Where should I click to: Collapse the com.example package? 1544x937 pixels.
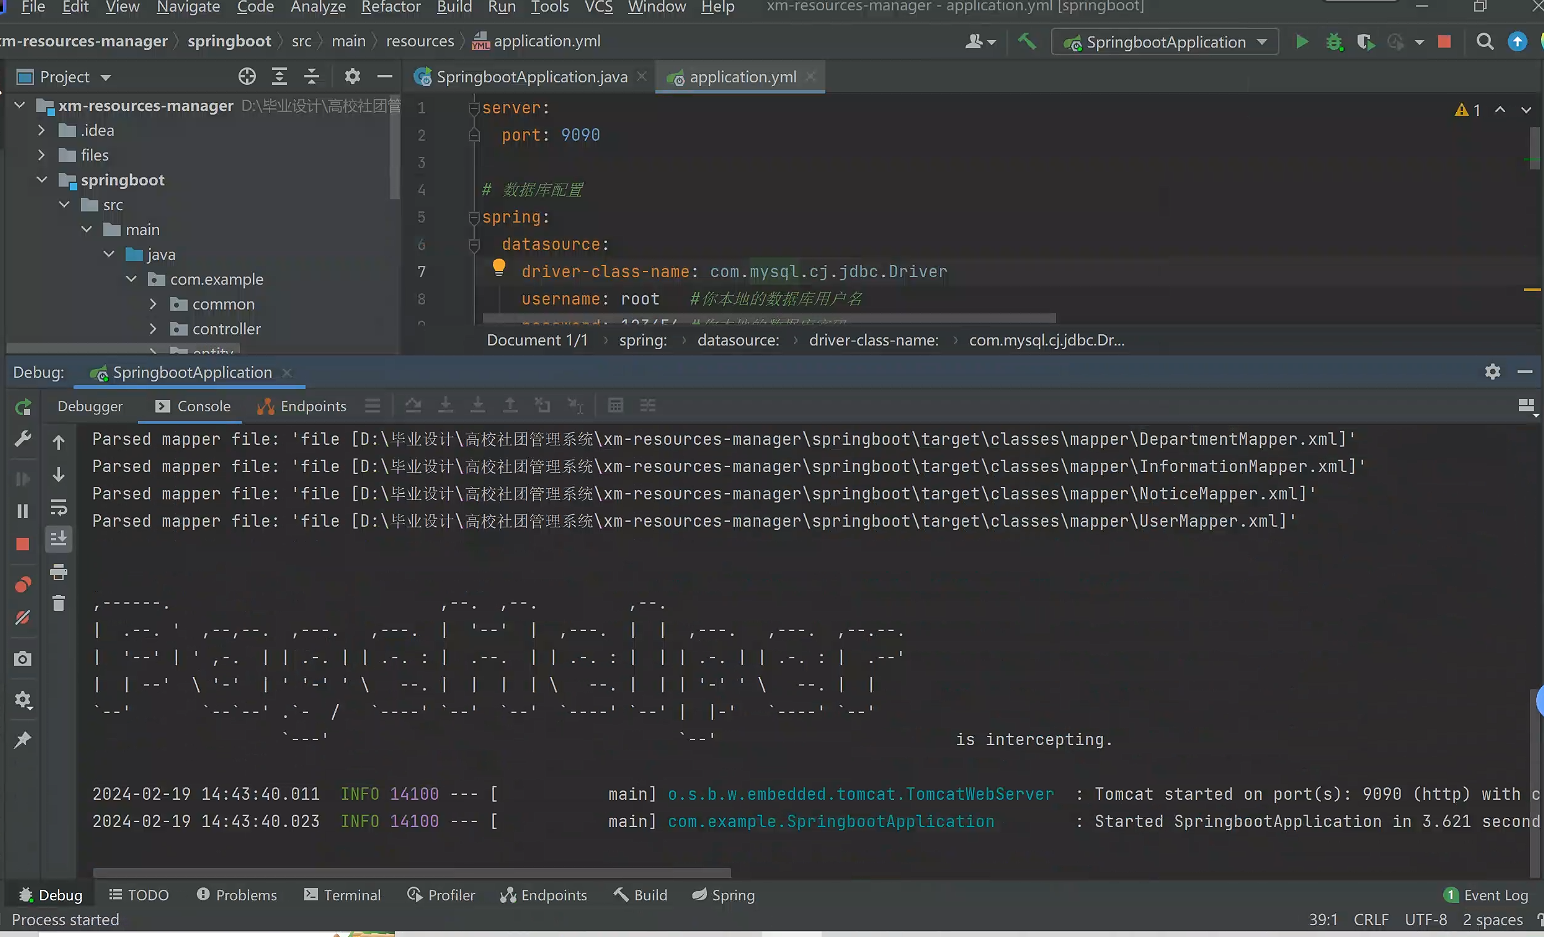tap(131, 279)
